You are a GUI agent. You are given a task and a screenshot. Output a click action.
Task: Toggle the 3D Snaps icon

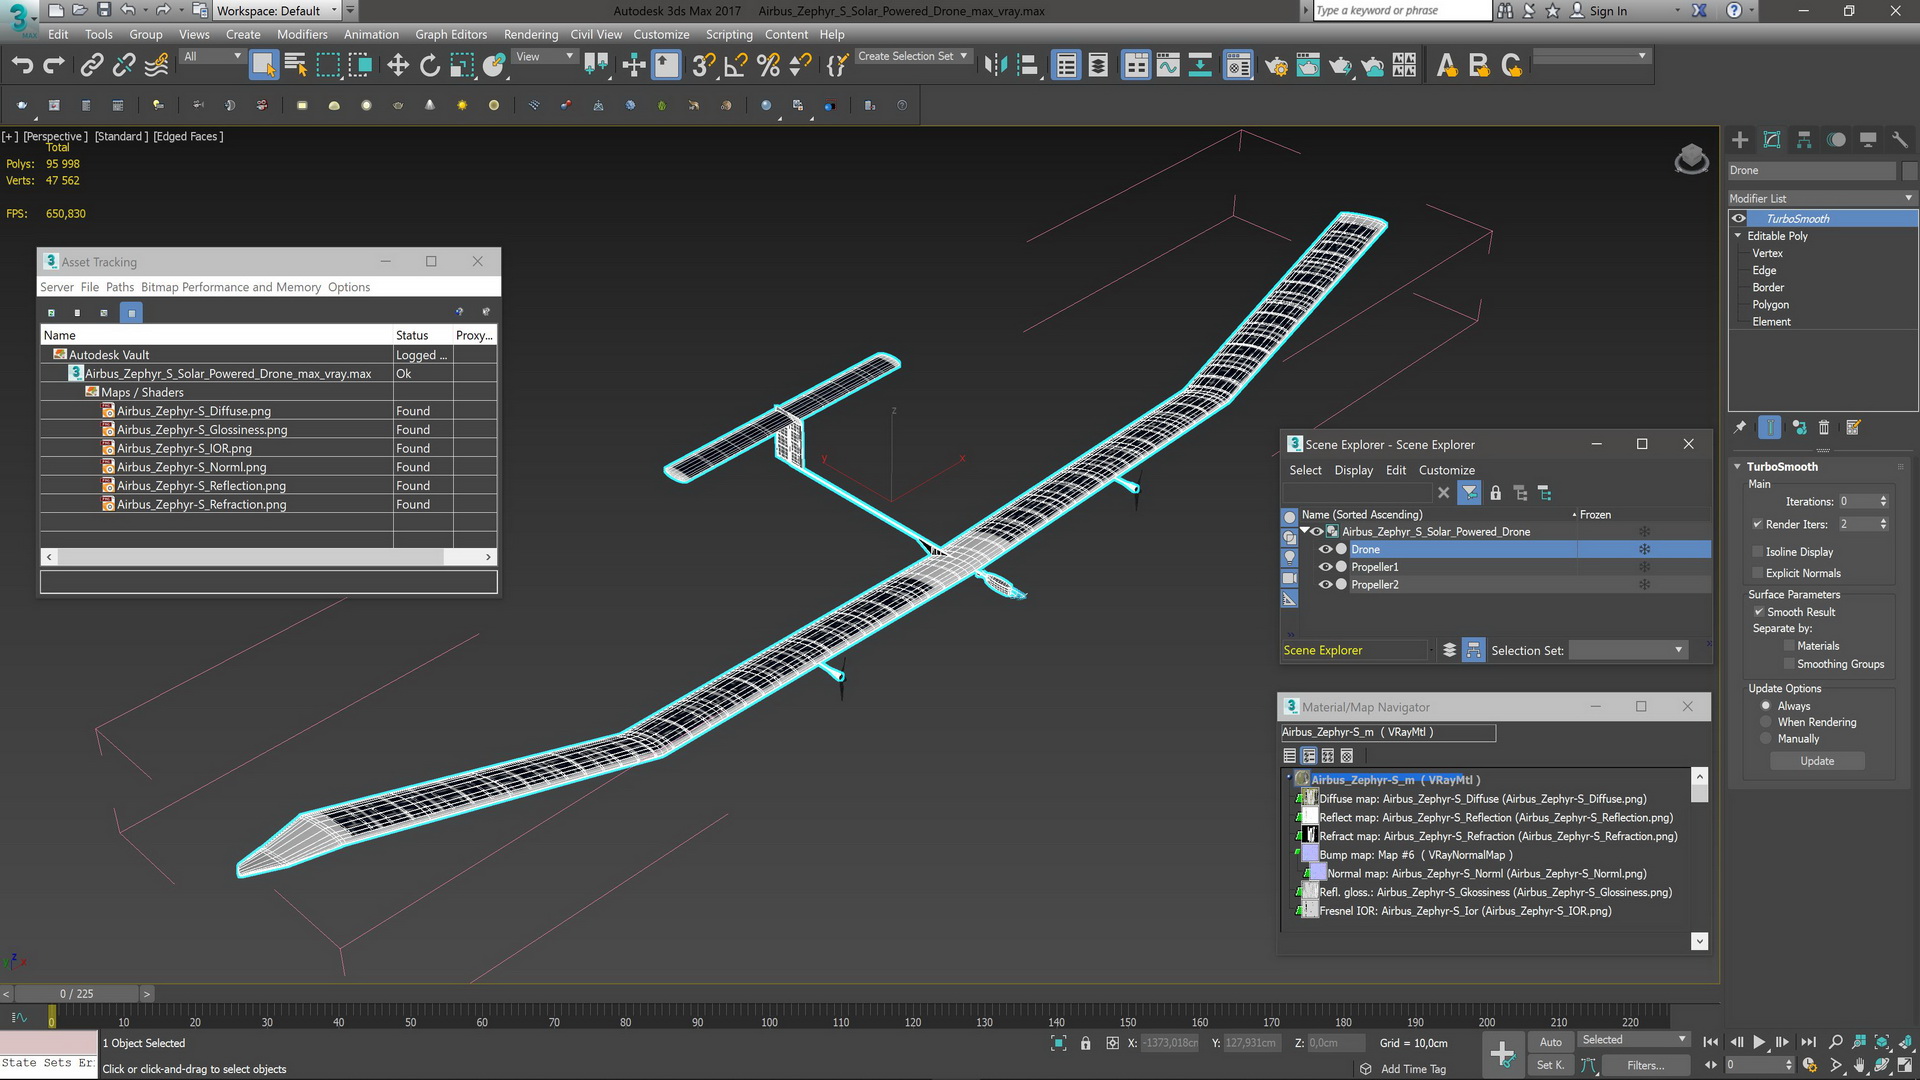[704, 66]
